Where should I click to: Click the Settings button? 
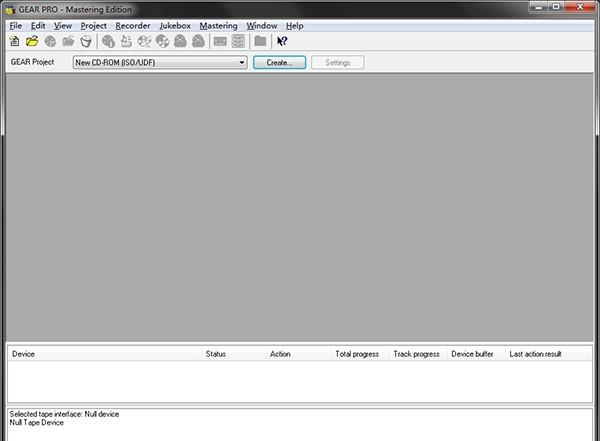pos(338,62)
